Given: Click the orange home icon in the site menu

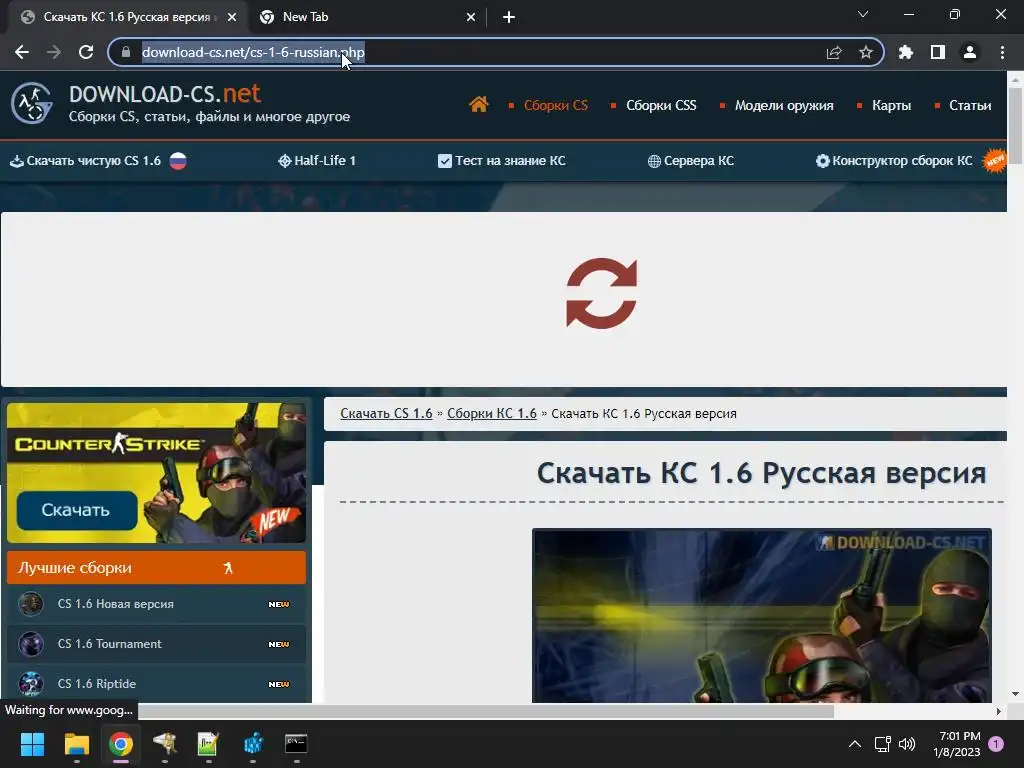Looking at the screenshot, I should pos(479,104).
